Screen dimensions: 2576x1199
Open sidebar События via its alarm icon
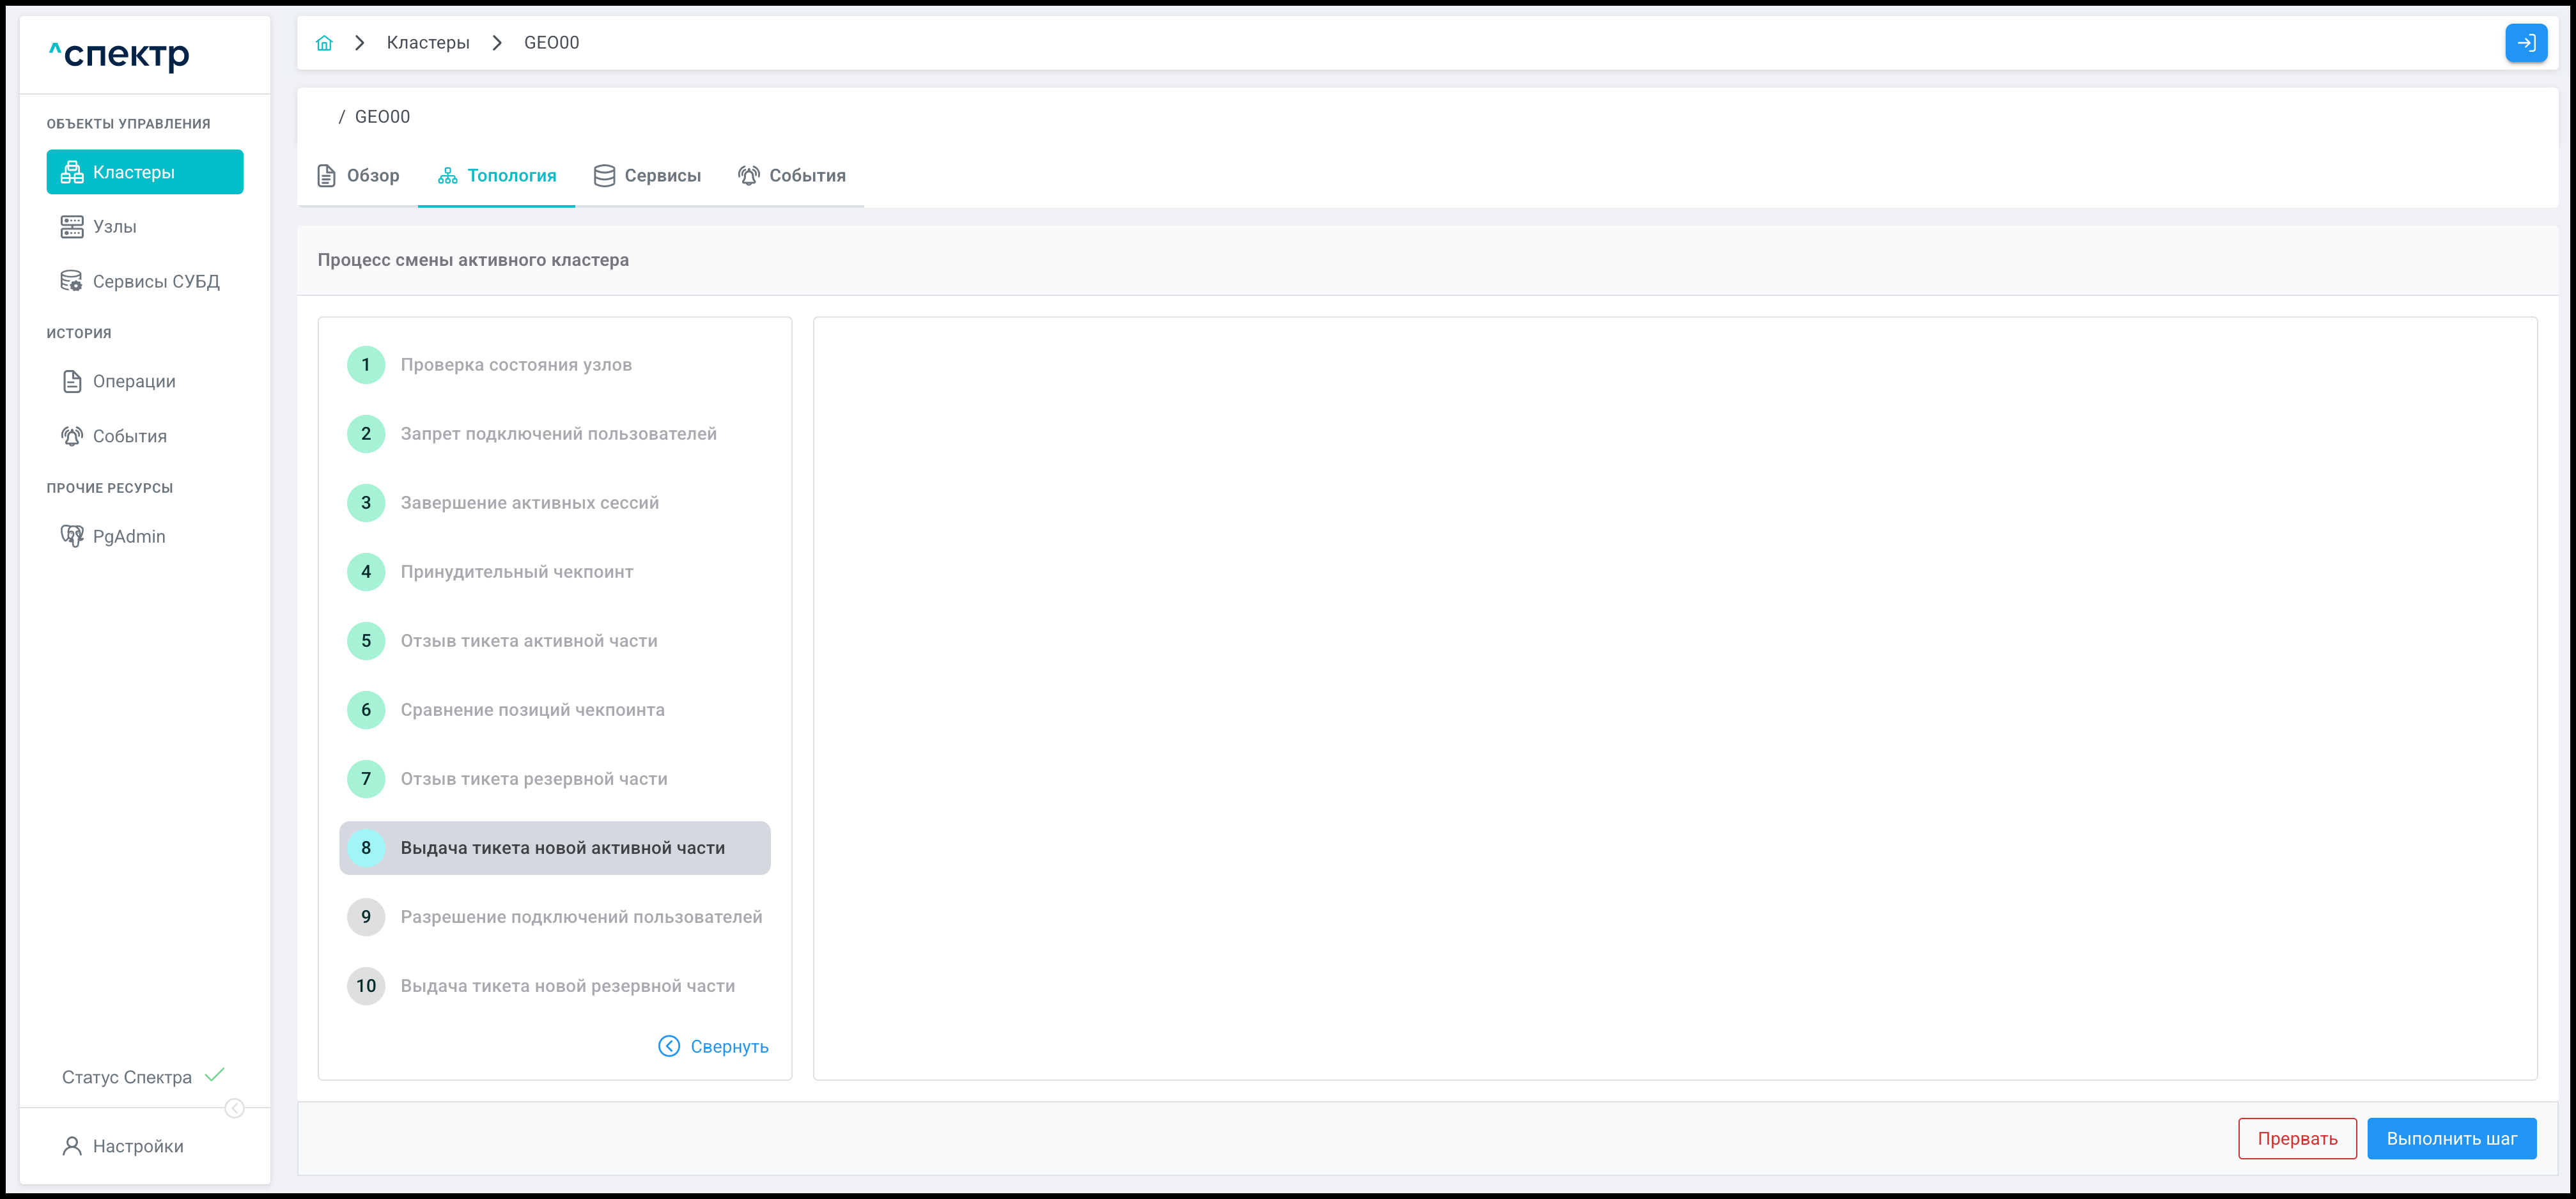pyautogui.click(x=72, y=436)
